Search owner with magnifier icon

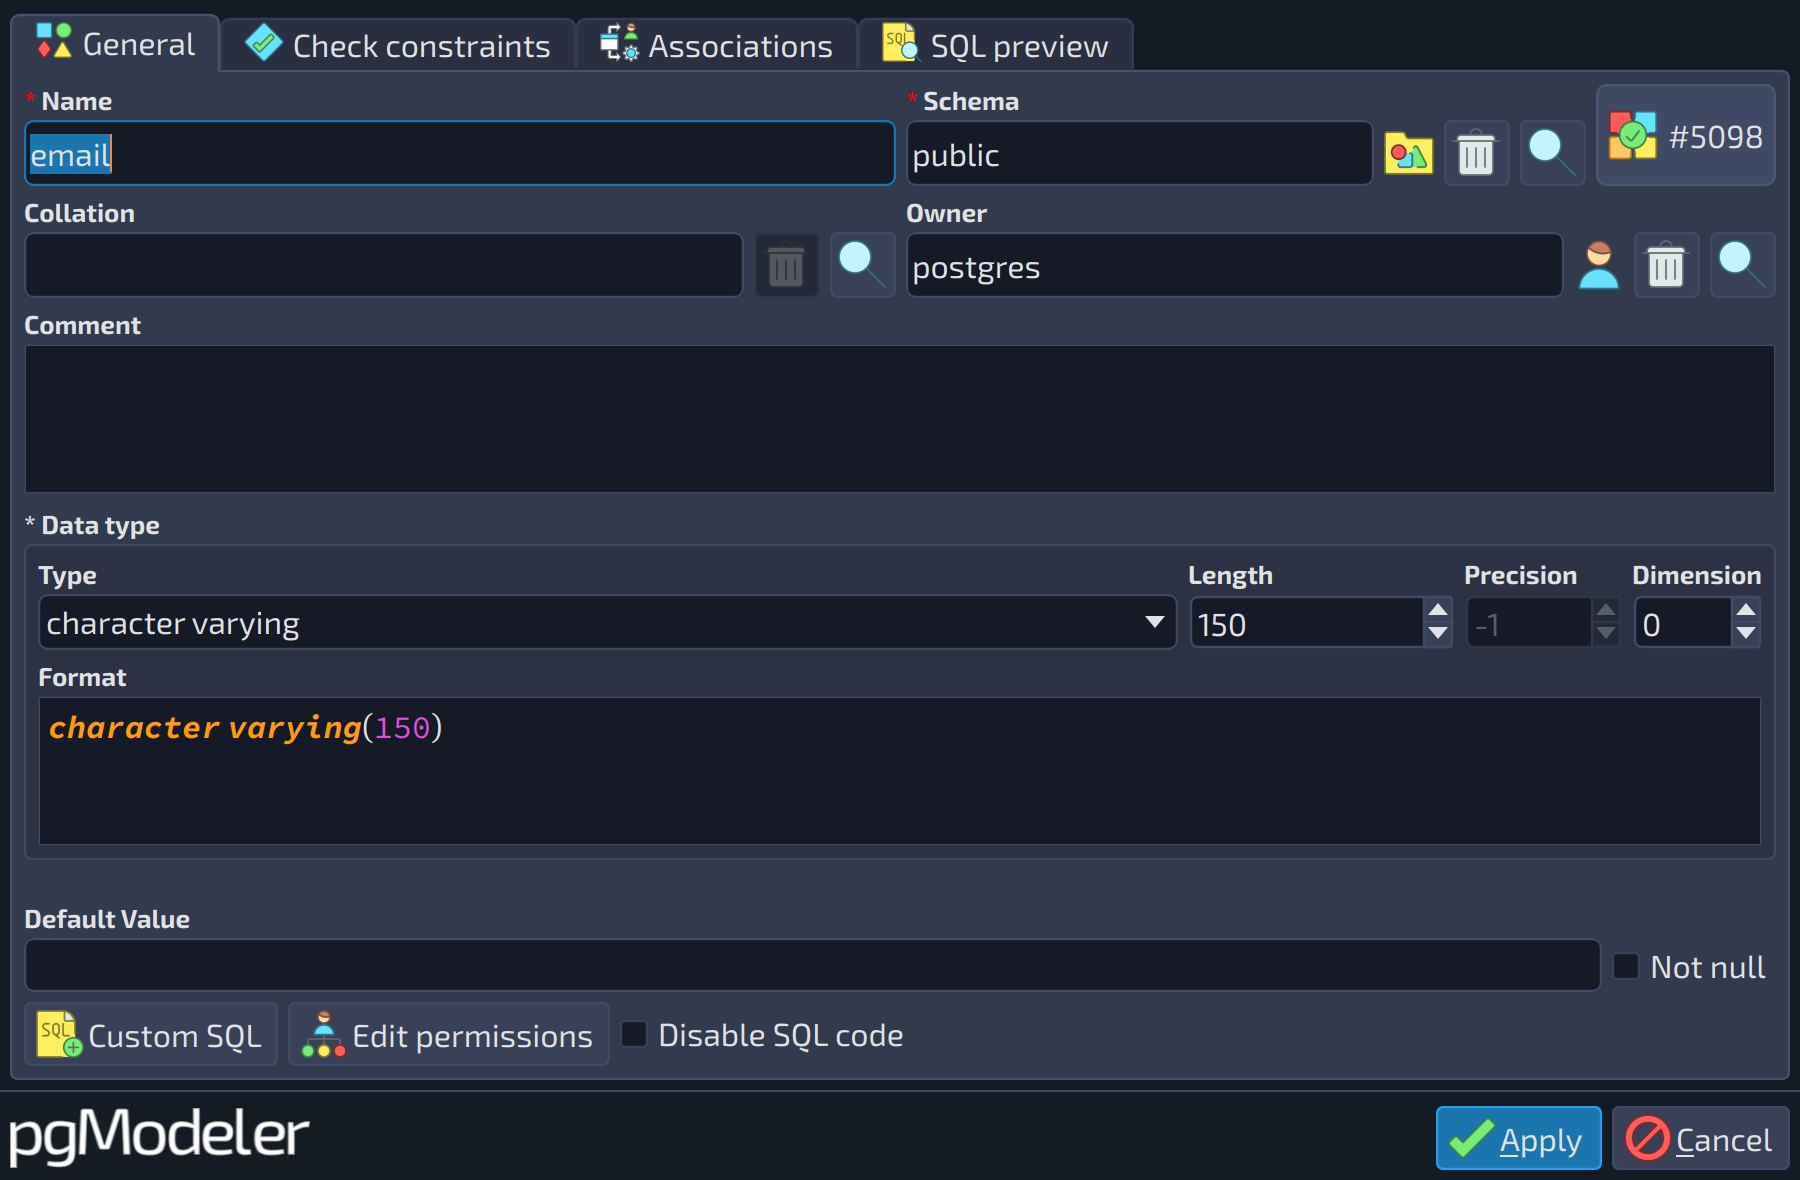1742,266
